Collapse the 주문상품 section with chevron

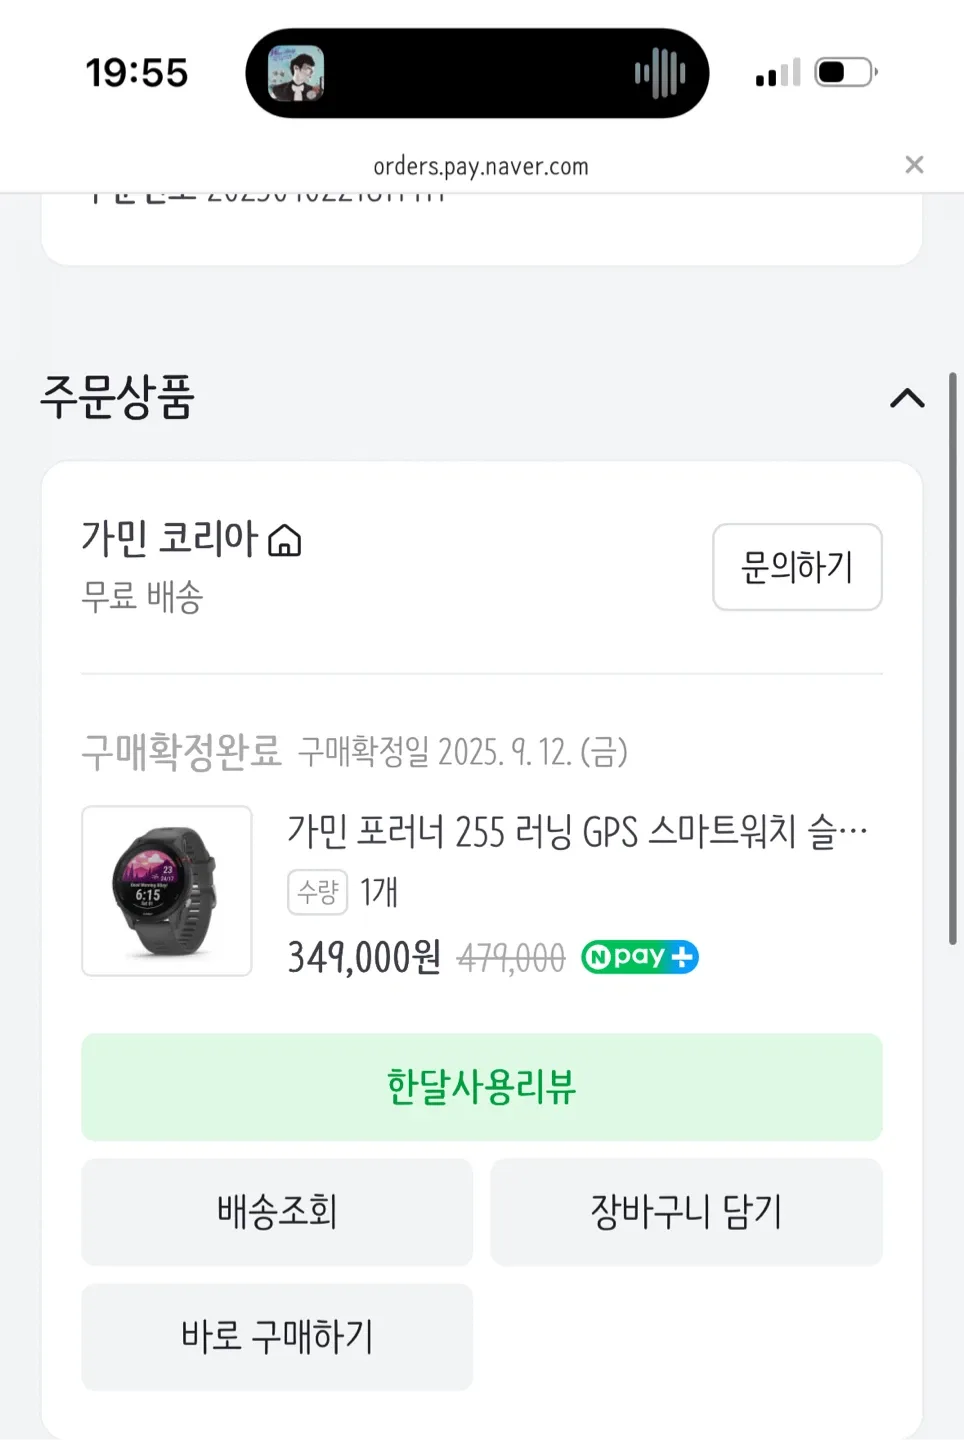pos(907,398)
